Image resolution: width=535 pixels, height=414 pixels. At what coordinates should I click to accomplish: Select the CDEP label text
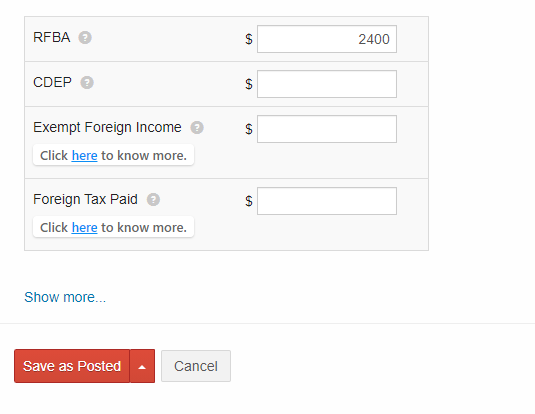pos(52,82)
